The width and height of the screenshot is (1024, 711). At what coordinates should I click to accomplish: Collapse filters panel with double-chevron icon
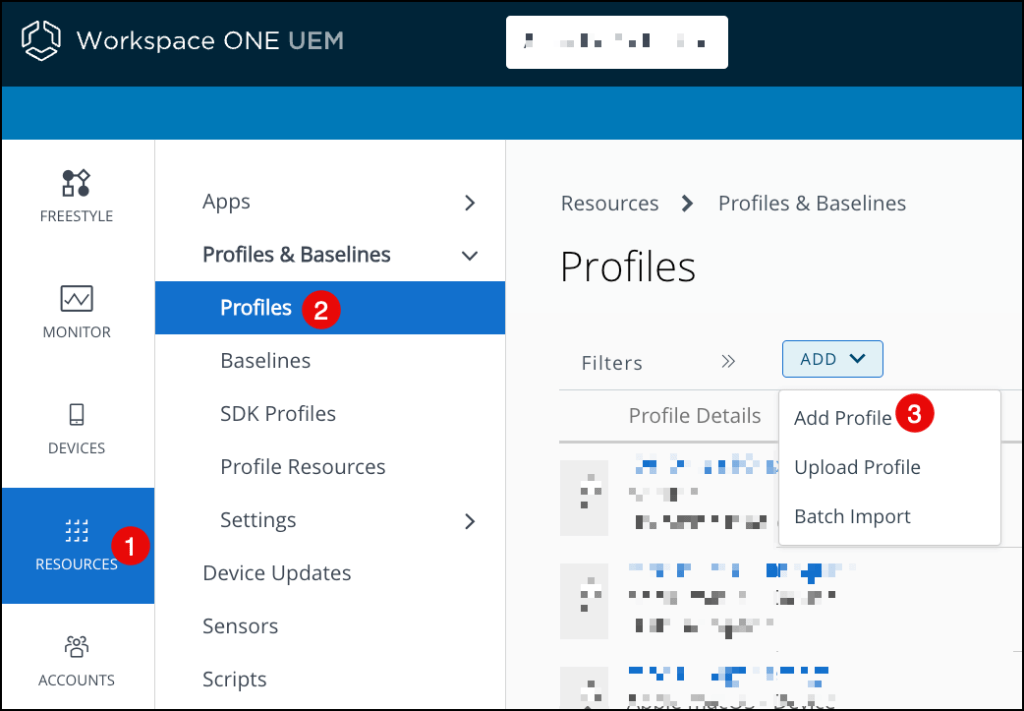(x=728, y=362)
